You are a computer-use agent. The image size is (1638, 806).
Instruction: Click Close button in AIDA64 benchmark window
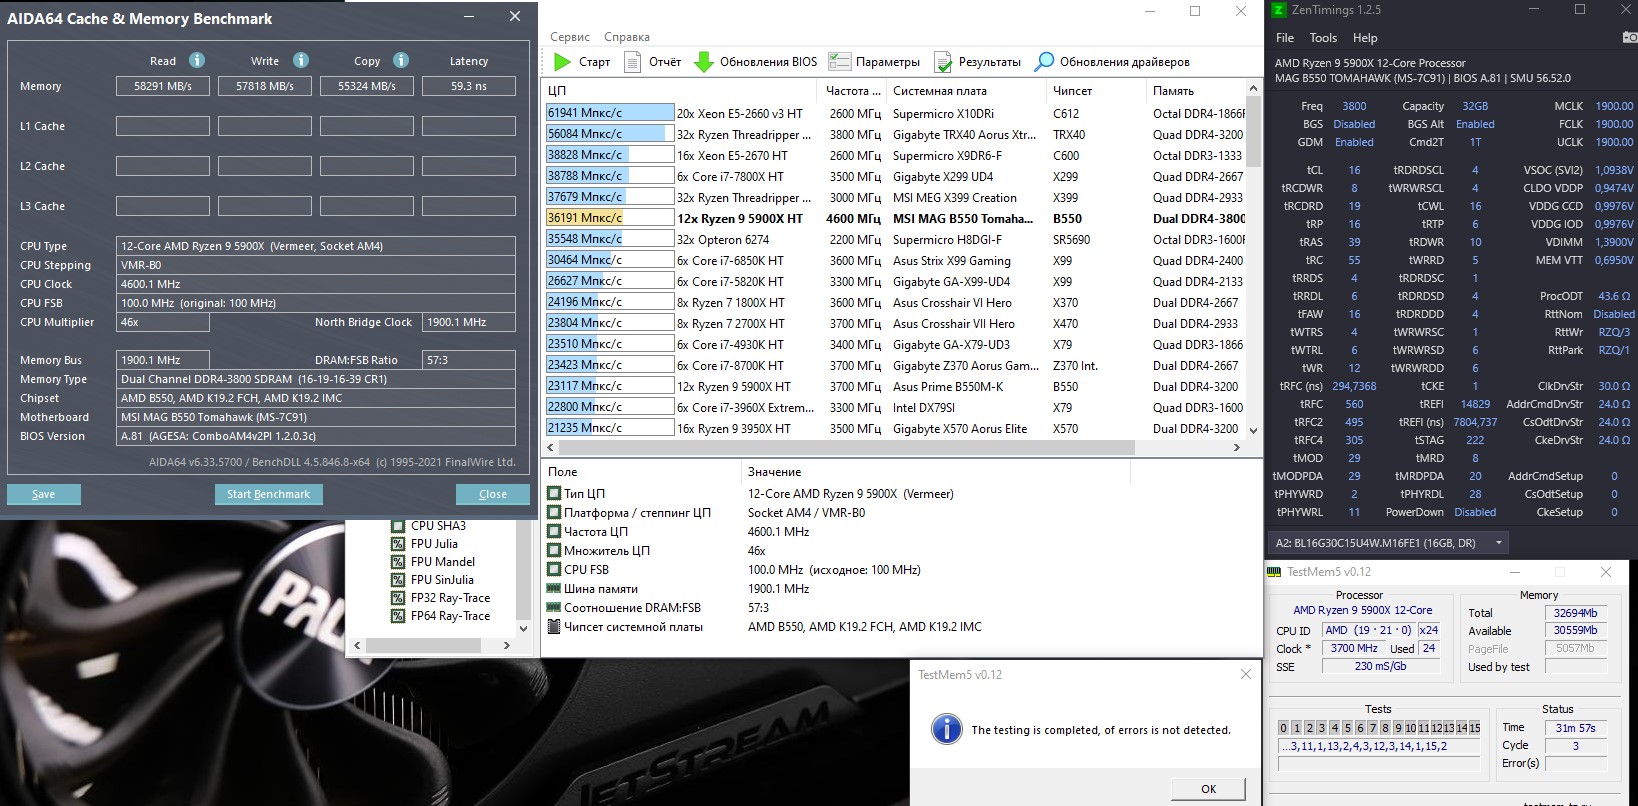coord(493,494)
